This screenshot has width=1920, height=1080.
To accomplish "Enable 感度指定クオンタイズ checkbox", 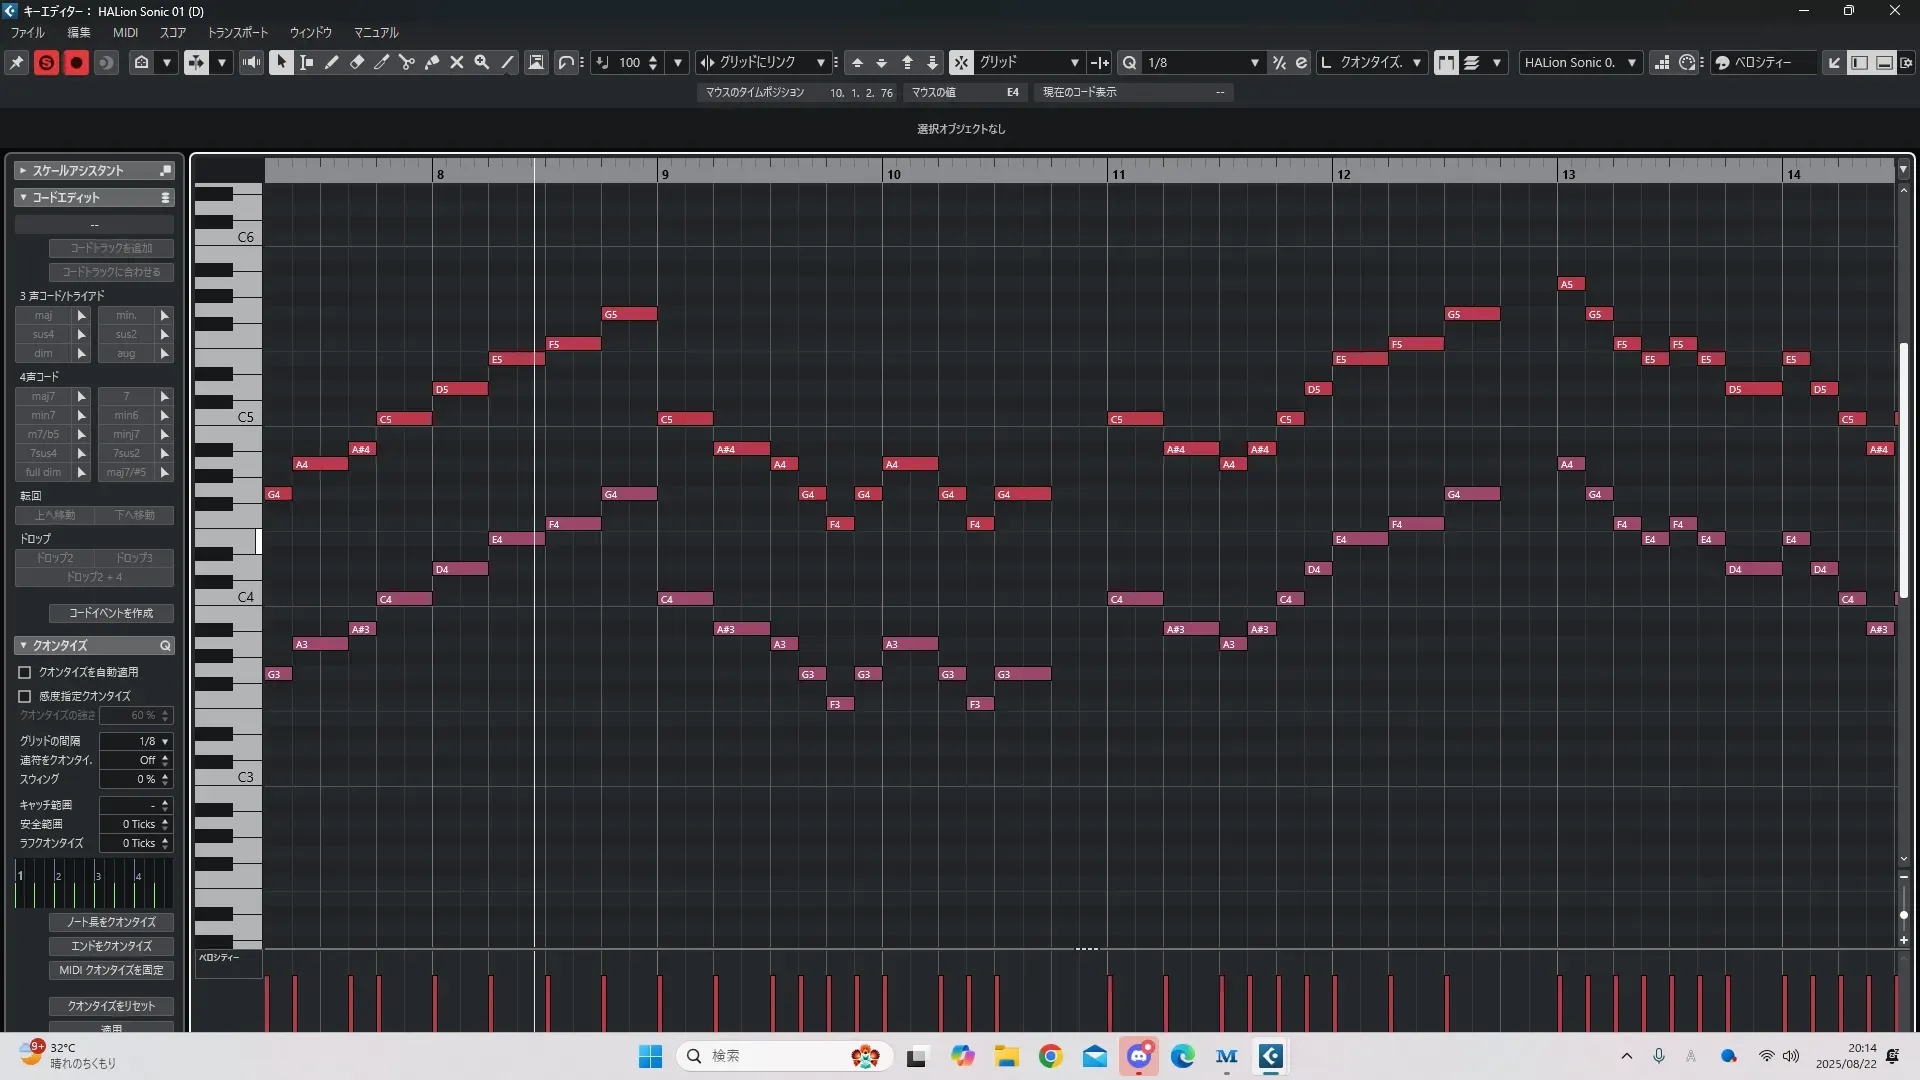I will coord(25,696).
